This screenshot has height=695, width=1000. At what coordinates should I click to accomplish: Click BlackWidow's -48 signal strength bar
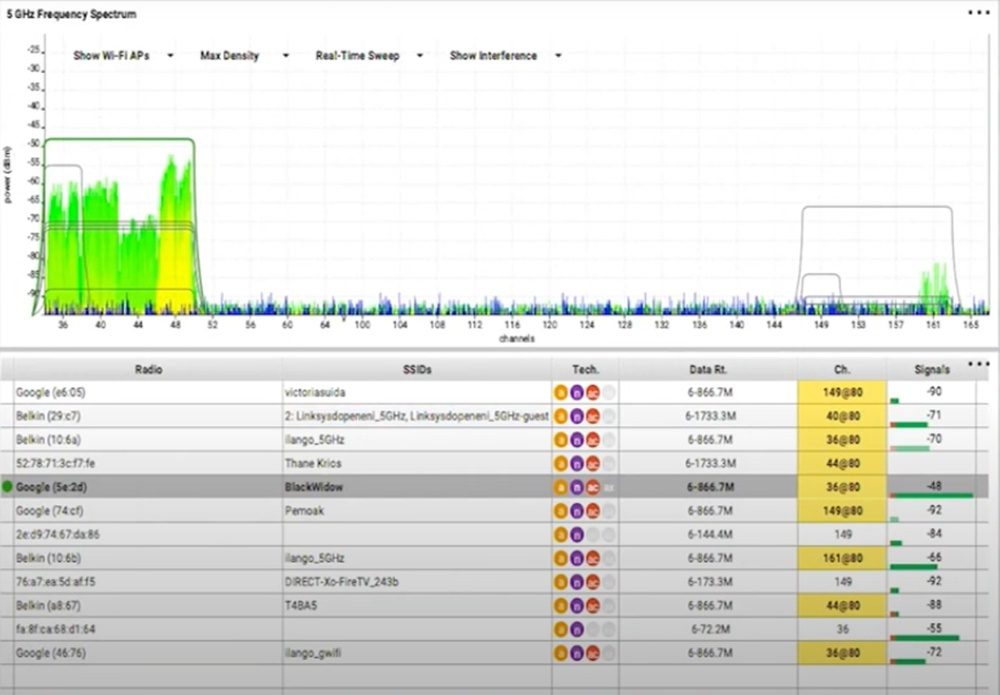point(930,495)
